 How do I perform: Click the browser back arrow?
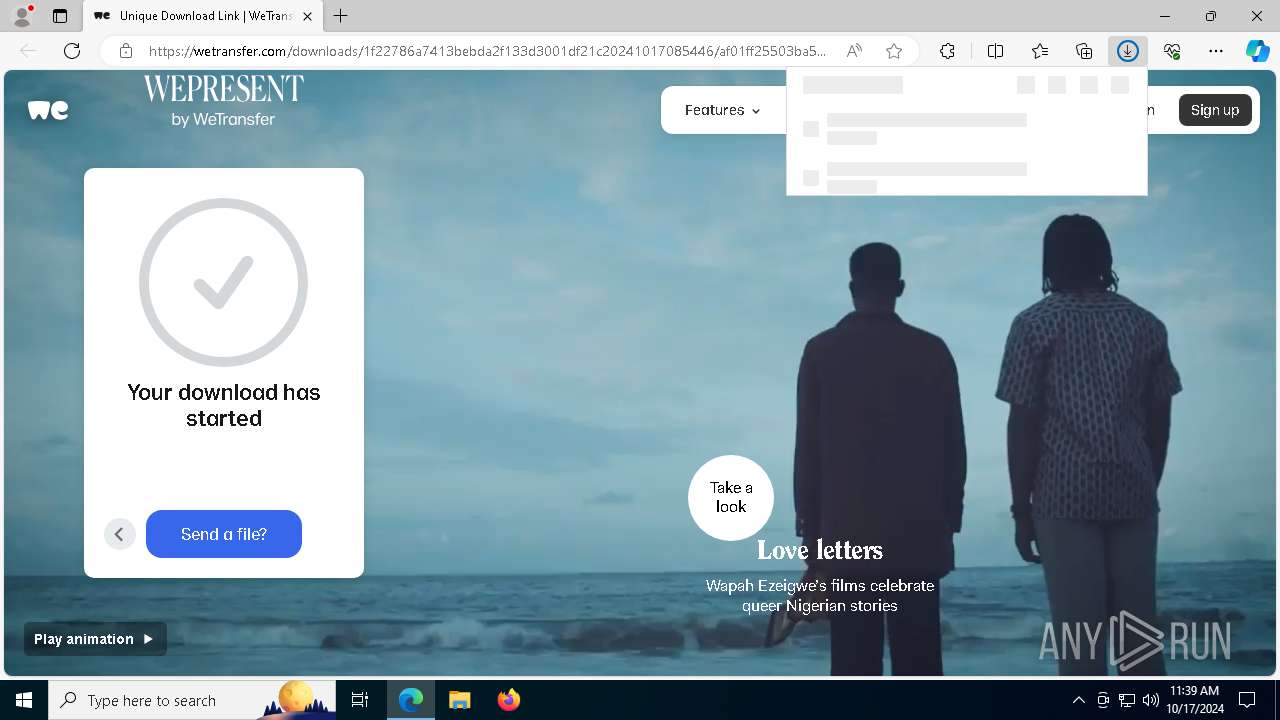(28, 51)
